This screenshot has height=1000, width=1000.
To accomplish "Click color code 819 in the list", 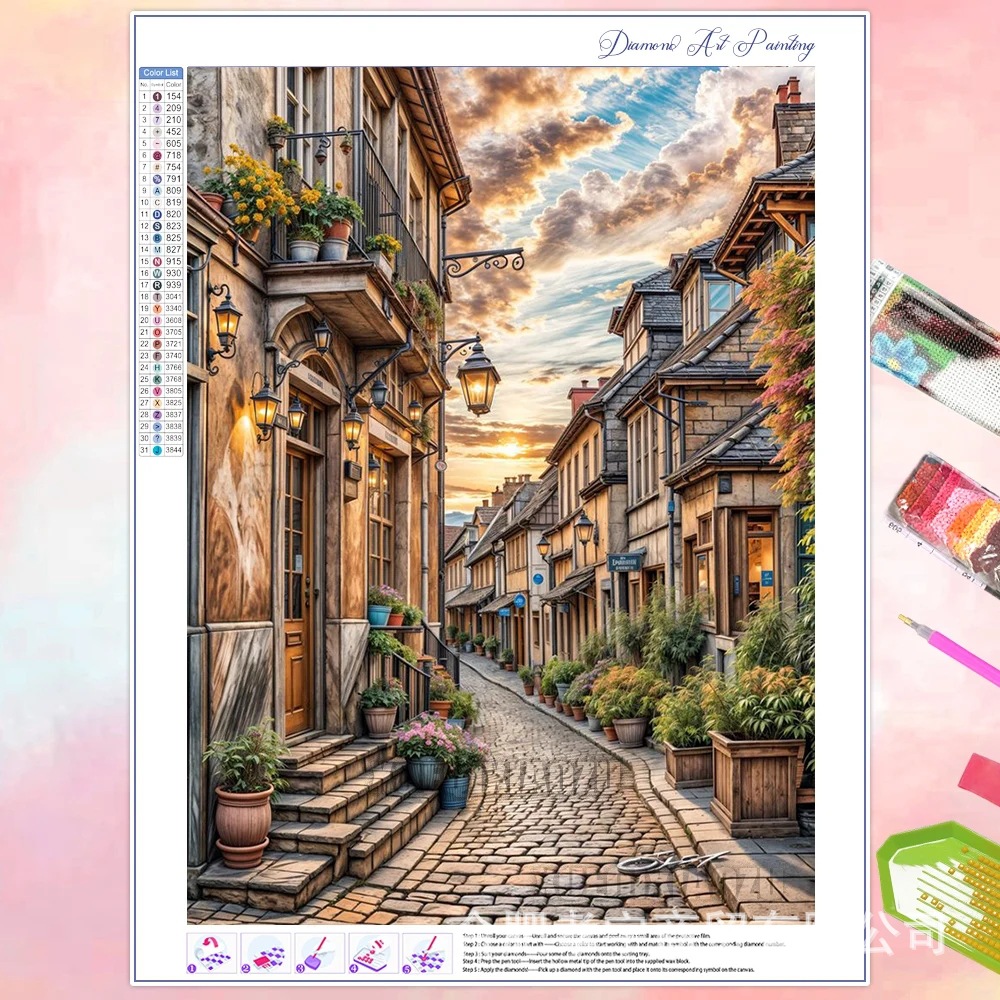I will (173, 202).
